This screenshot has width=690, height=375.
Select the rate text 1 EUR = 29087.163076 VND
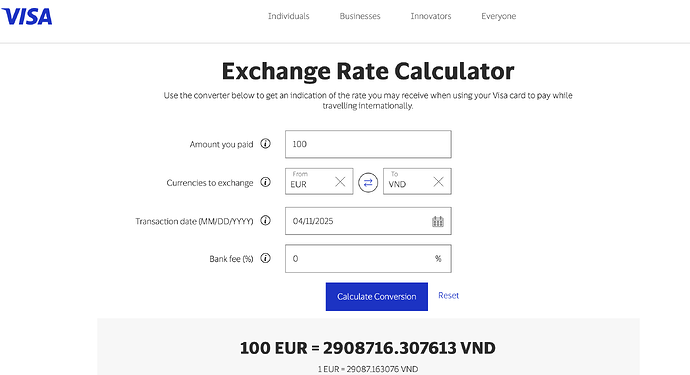(x=368, y=369)
